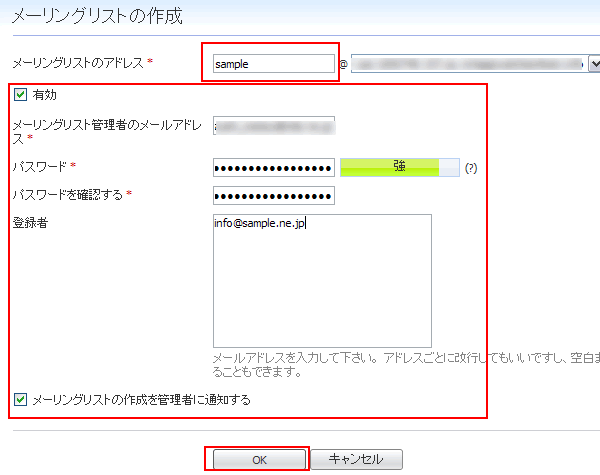Click the キャンセル button
The height and width of the screenshot is (475, 600).
(356, 459)
